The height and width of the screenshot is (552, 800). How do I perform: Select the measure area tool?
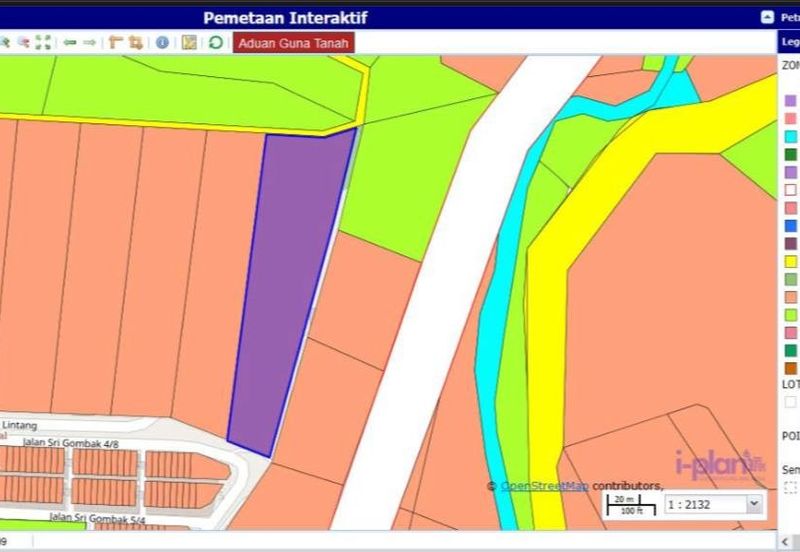(x=135, y=42)
